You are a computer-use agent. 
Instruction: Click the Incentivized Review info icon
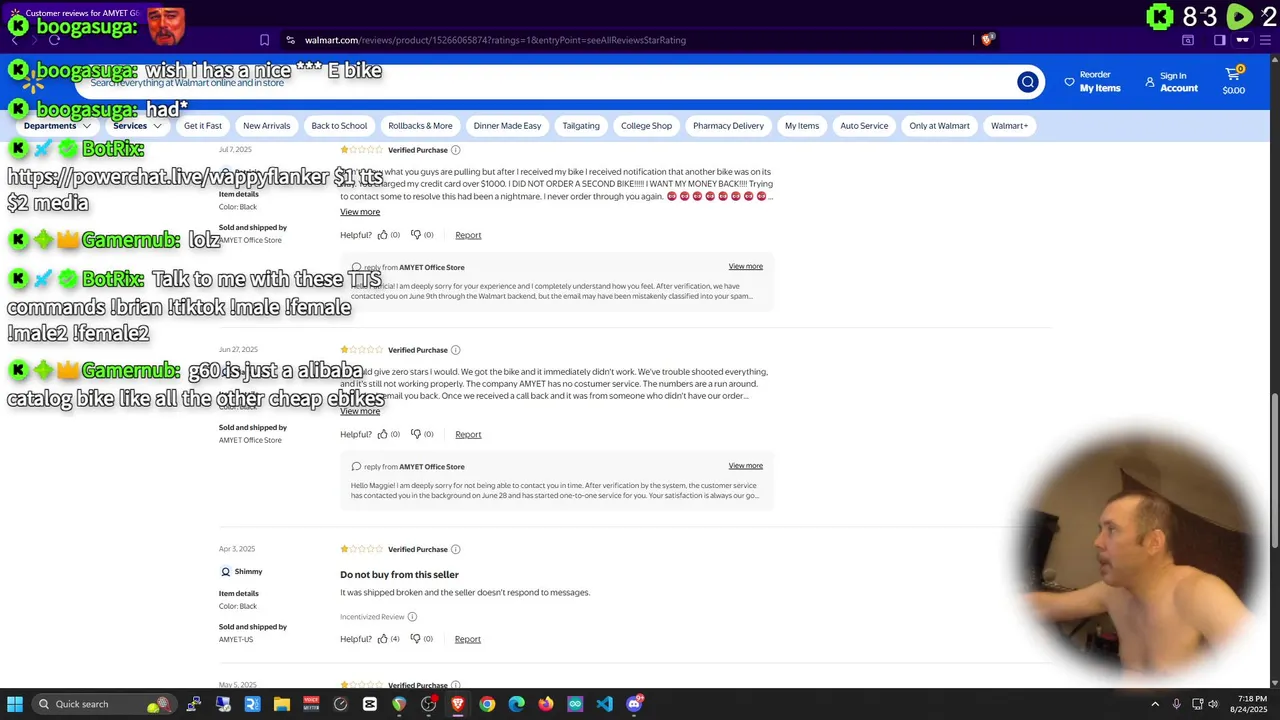point(412,617)
